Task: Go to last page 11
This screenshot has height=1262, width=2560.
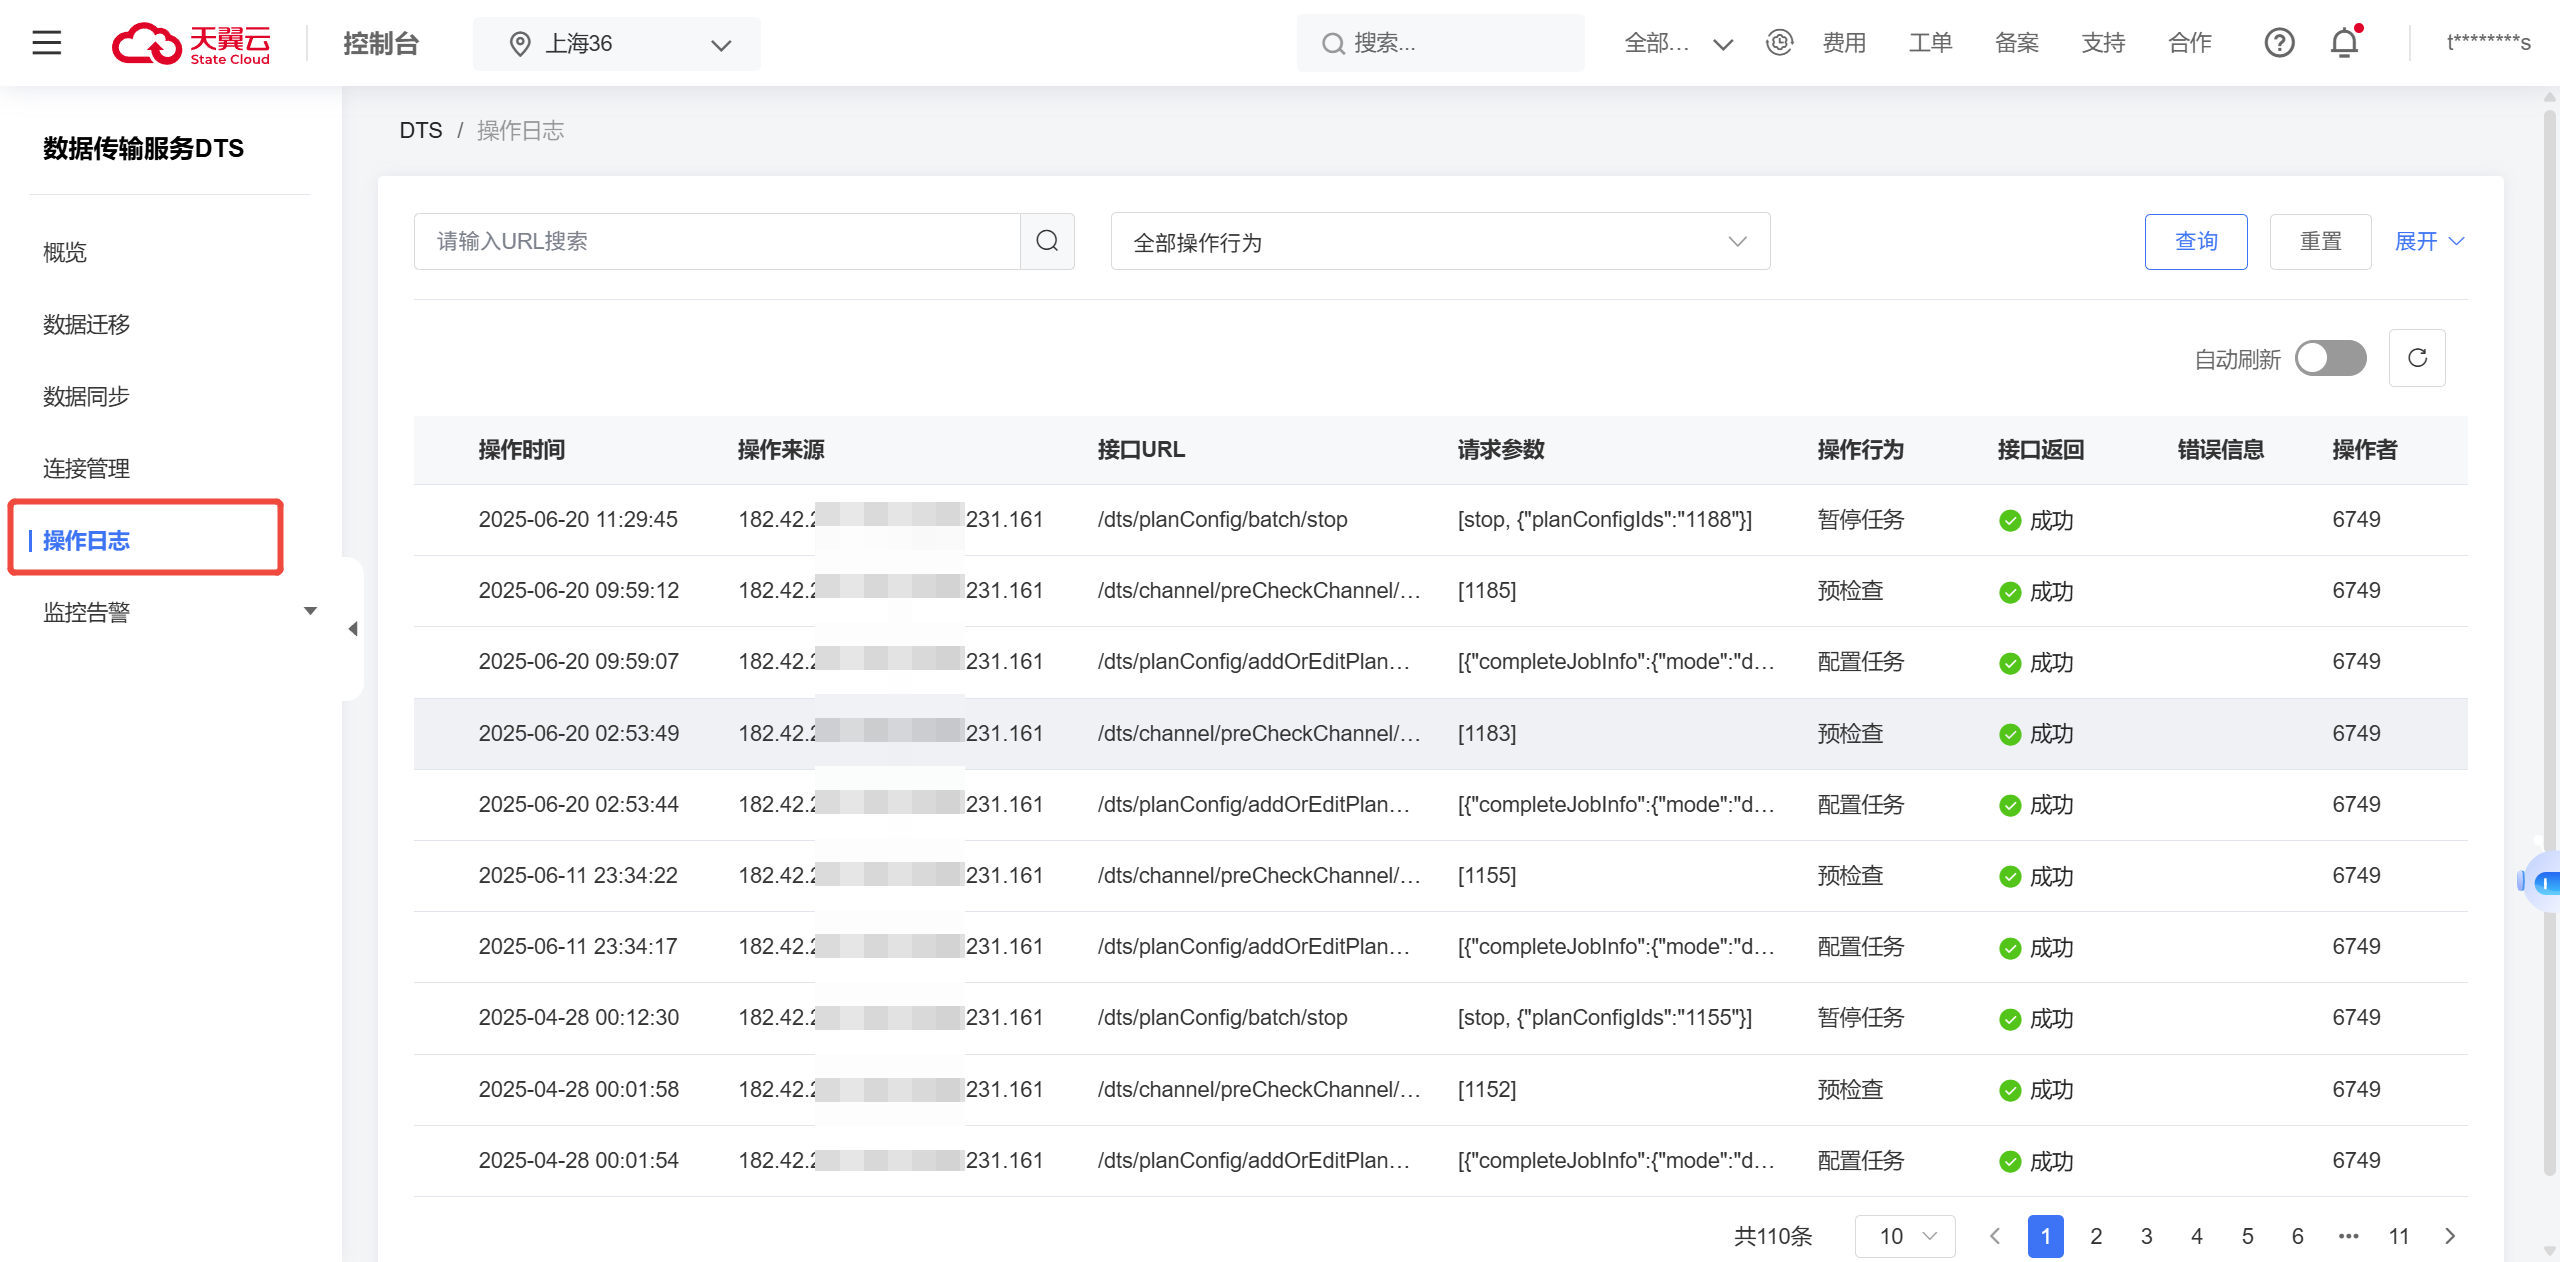Action: click(2399, 1236)
